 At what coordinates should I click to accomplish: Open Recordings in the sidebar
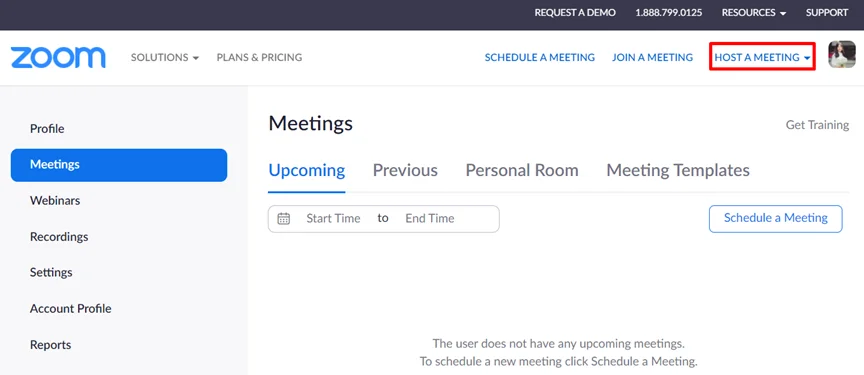(59, 237)
